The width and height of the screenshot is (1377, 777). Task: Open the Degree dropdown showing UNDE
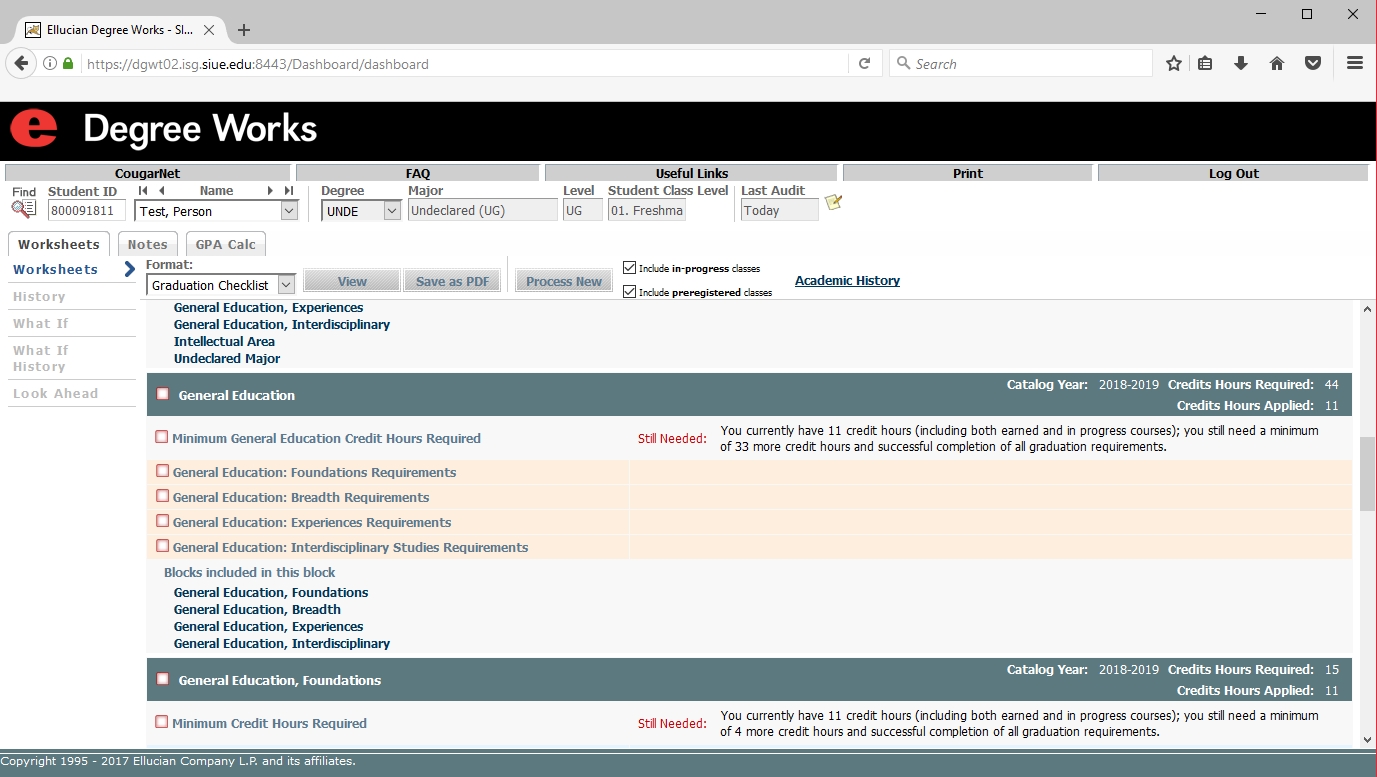[x=392, y=211]
